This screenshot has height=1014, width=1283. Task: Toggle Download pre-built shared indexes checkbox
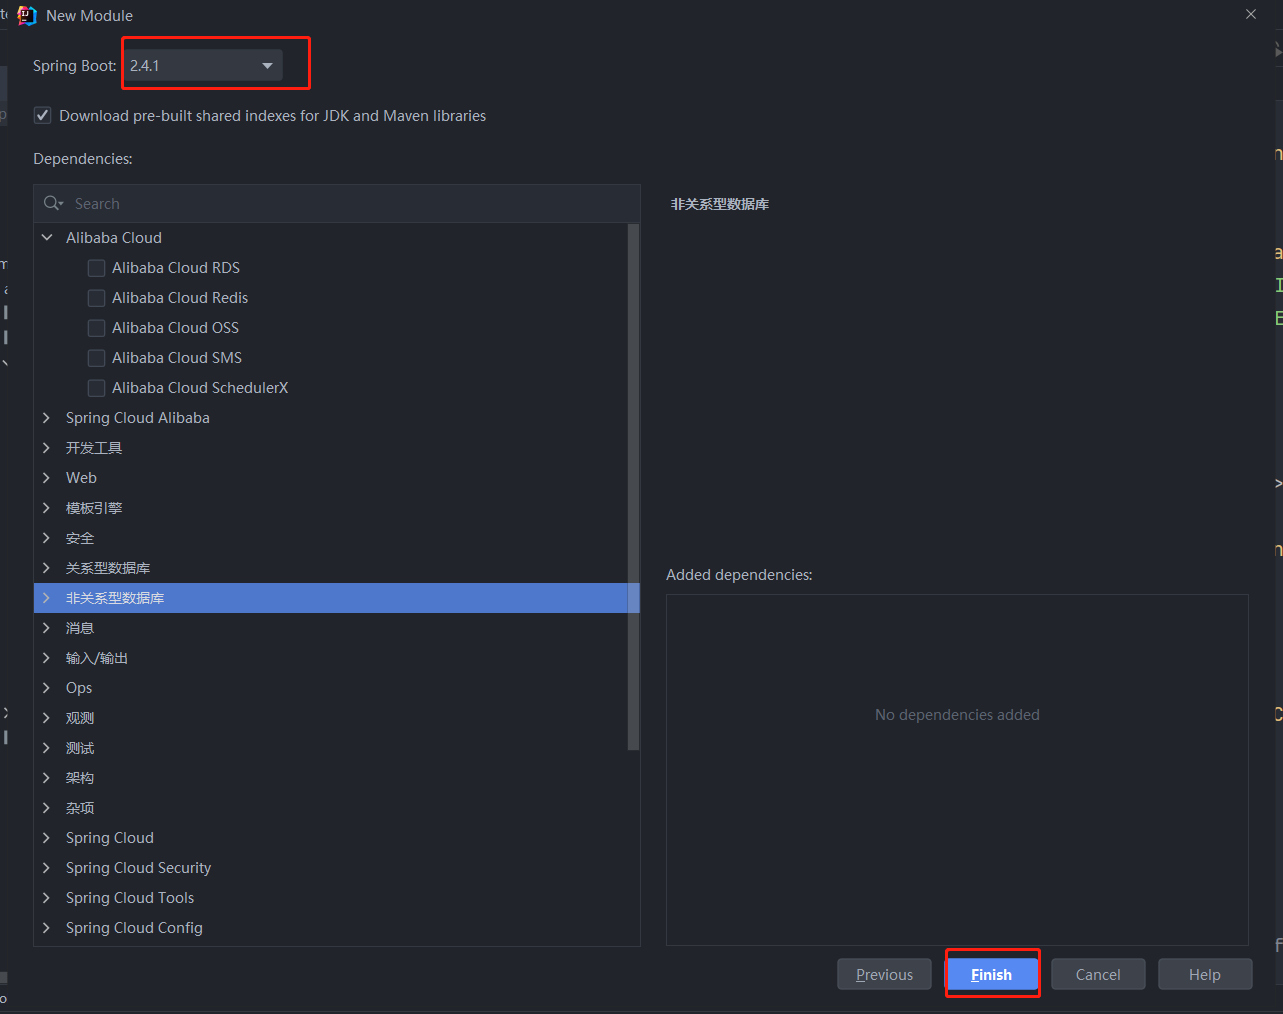43,115
